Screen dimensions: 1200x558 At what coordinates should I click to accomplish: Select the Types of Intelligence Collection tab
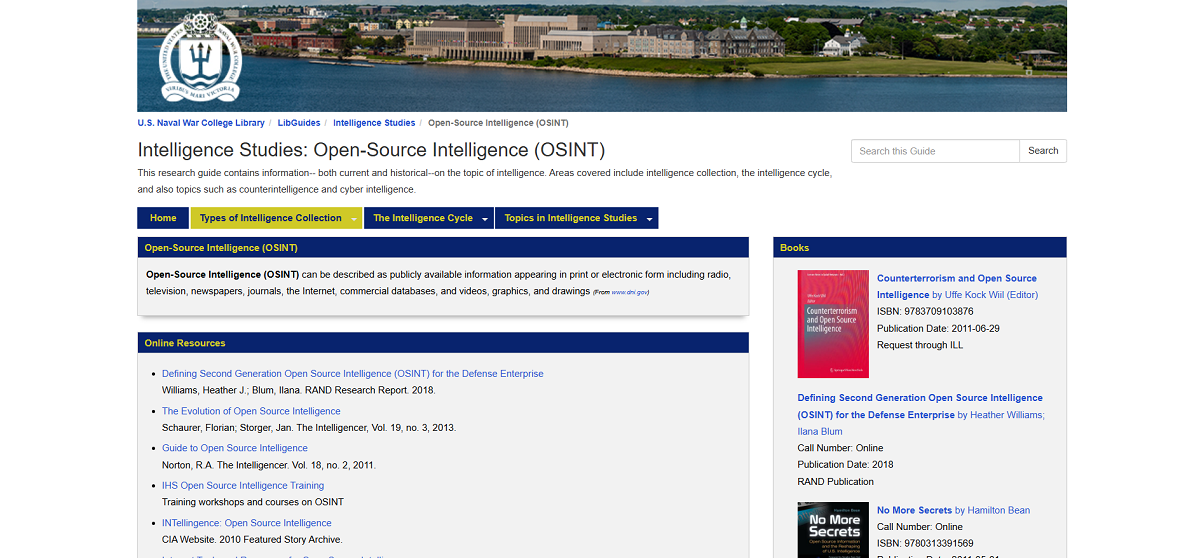pos(270,218)
